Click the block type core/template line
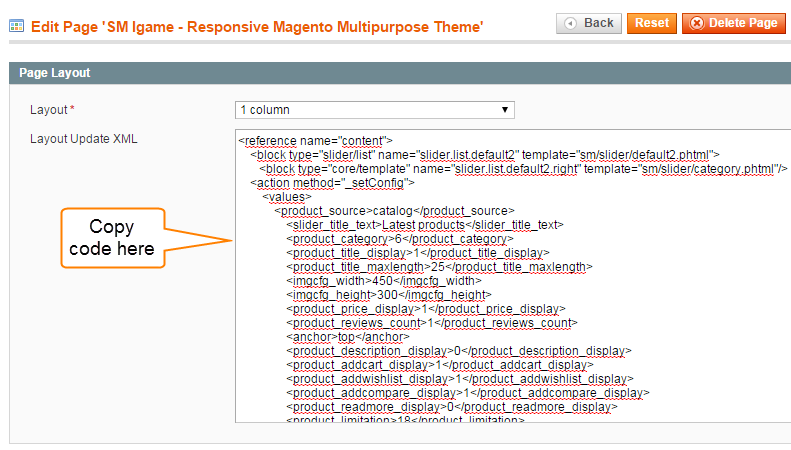The height and width of the screenshot is (450, 791). coord(523,169)
